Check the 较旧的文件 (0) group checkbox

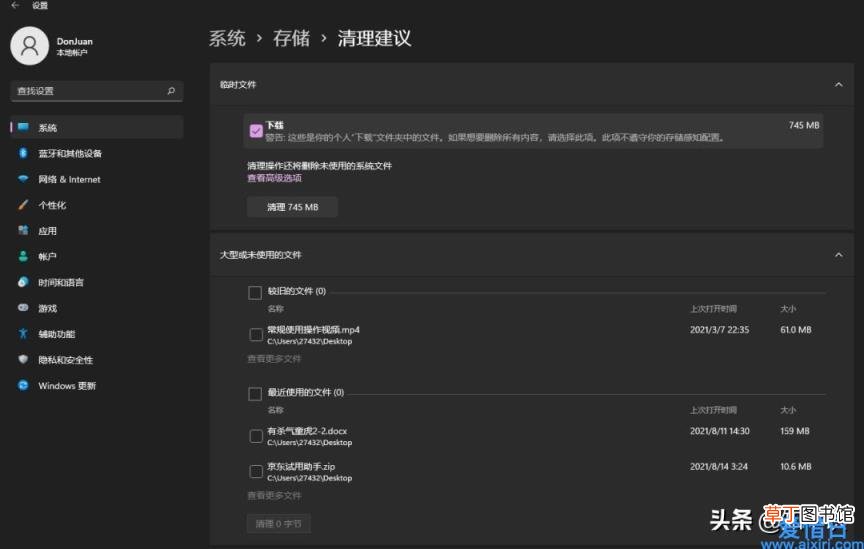point(255,292)
